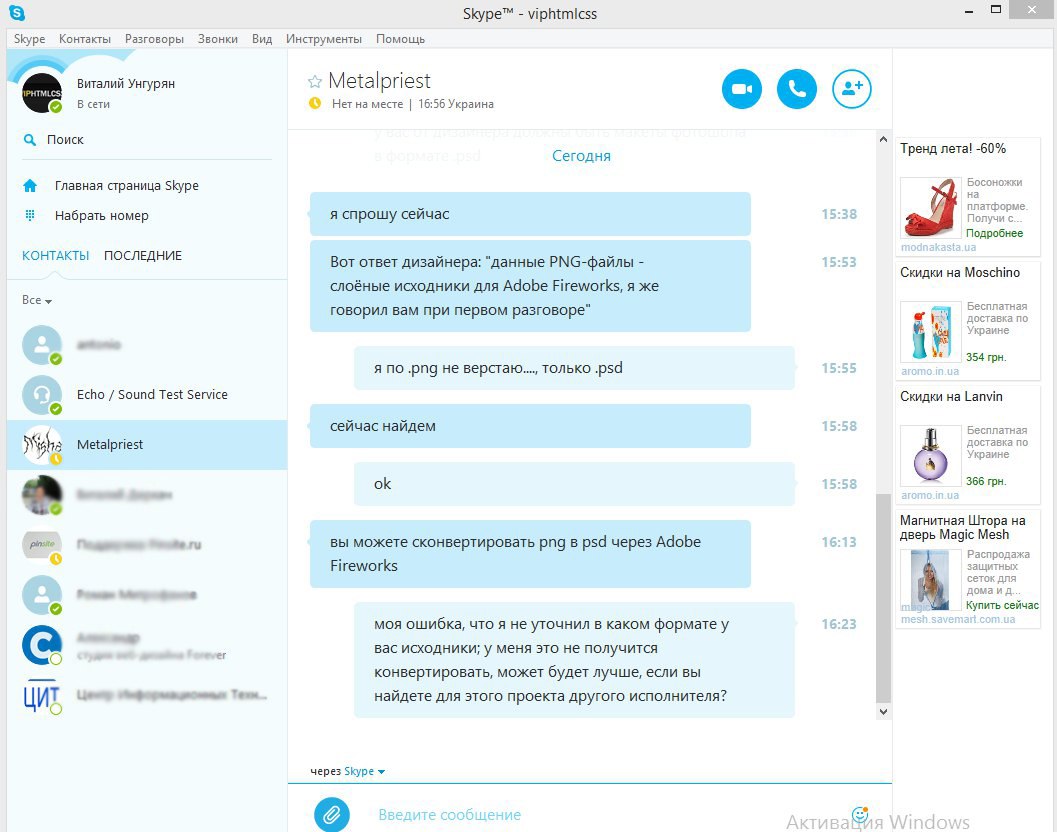Click the pinsite contact avatar

(x=42, y=545)
